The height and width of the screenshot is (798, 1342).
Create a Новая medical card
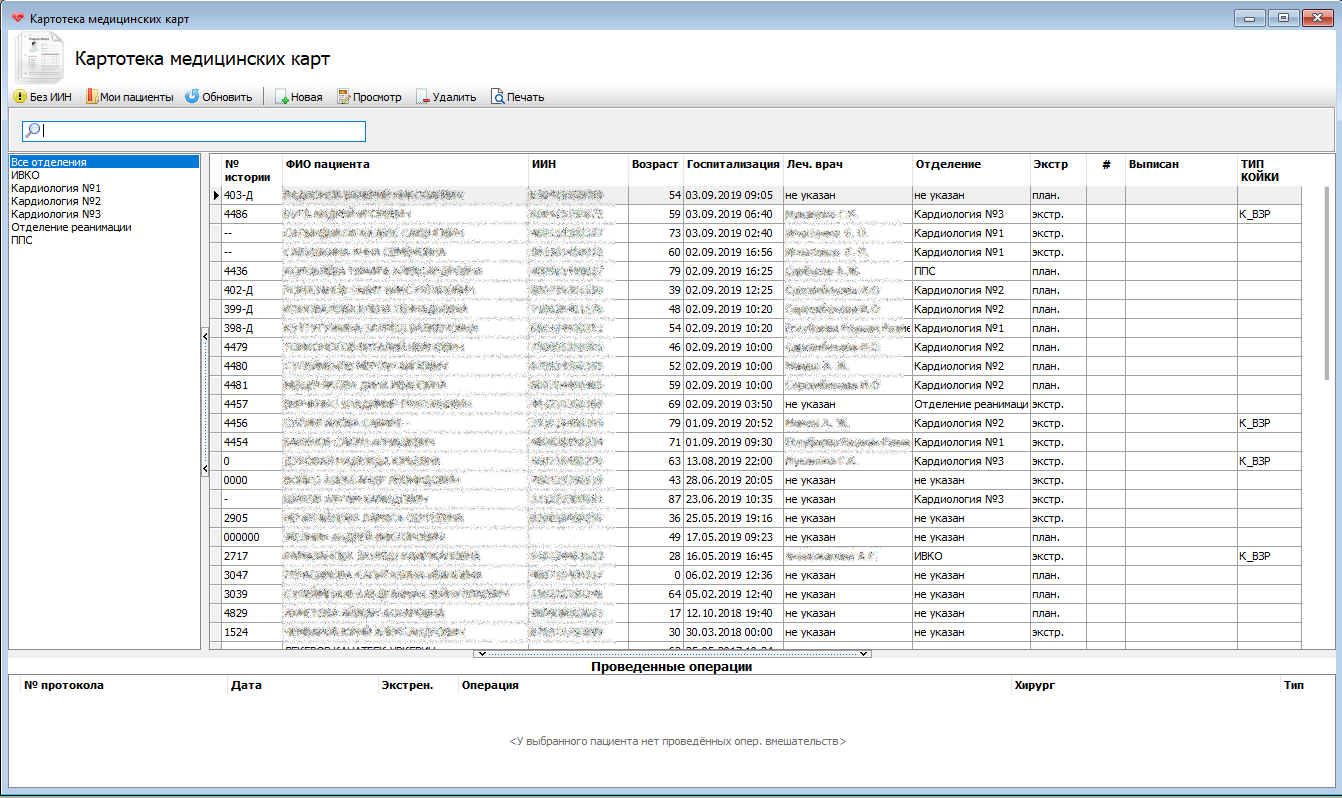299,97
